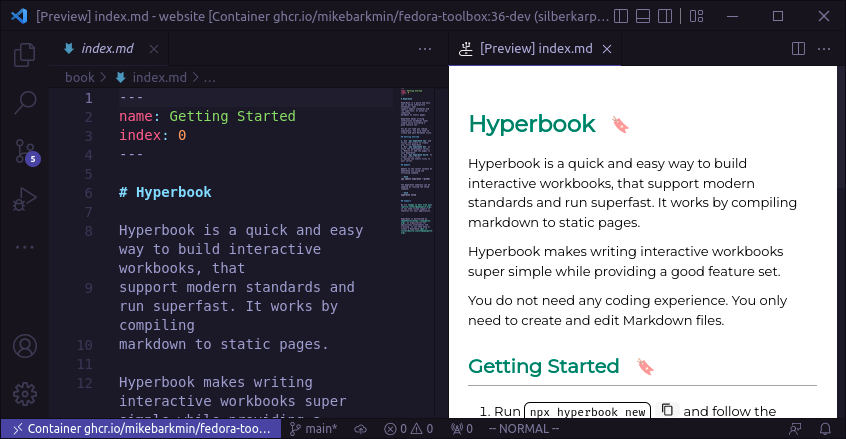Image resolution: width=846 pixels, height=439 pixels.
Task: Place cursor on the index: 0 line
Action: tap(153, 135)
